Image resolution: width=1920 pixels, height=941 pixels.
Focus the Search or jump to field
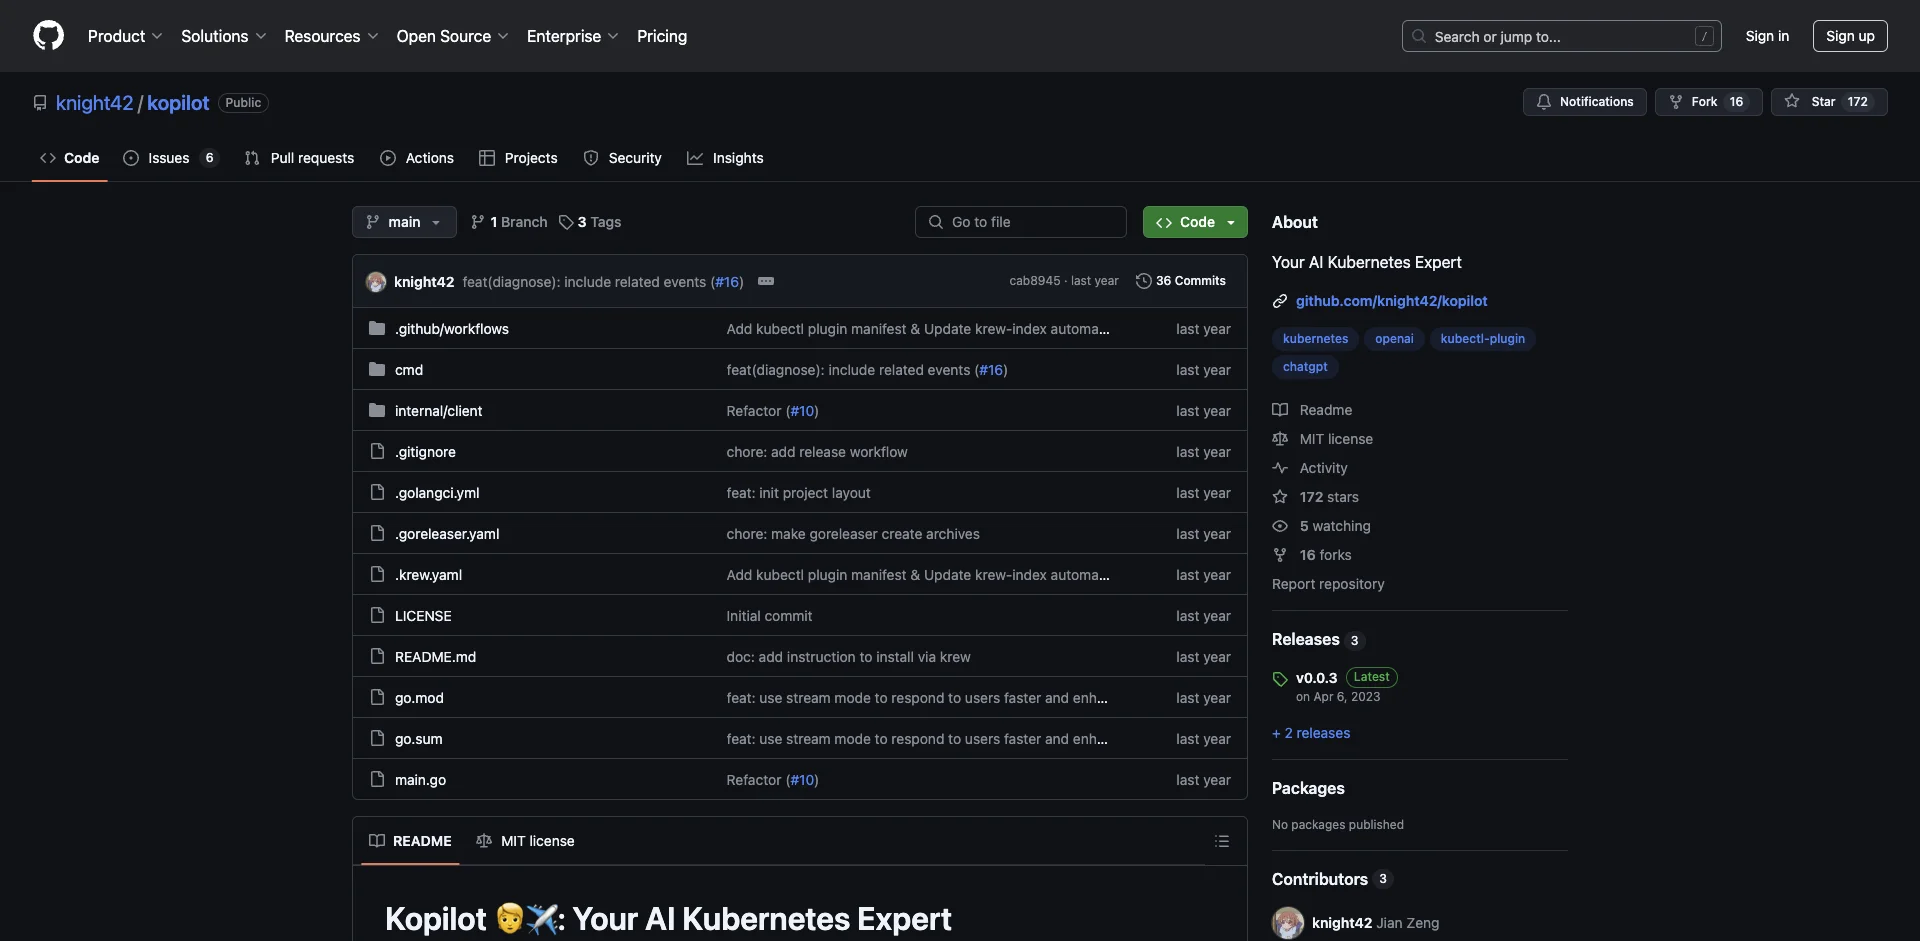(1561, 36)
